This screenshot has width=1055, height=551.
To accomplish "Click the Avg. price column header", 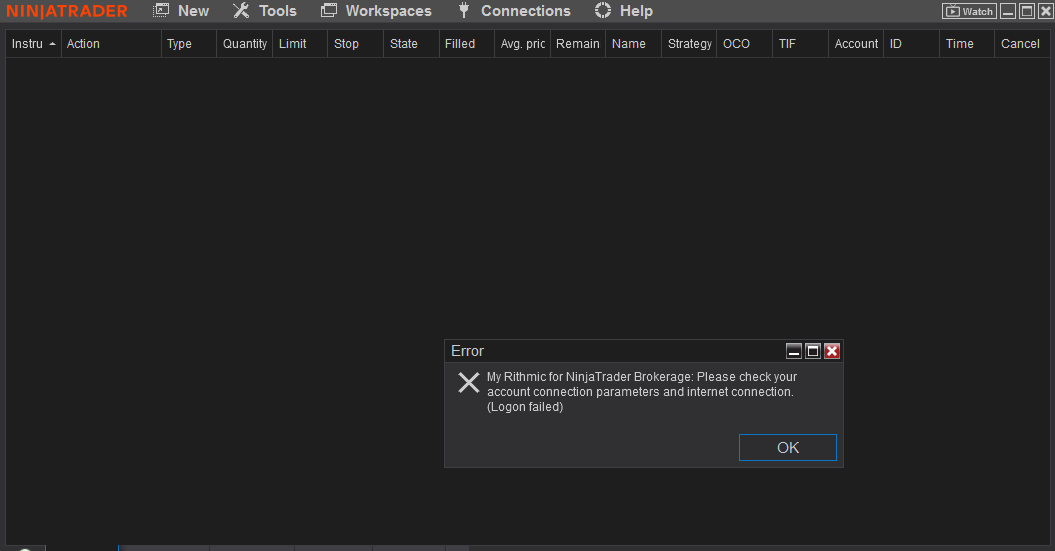I will [522, 44].
